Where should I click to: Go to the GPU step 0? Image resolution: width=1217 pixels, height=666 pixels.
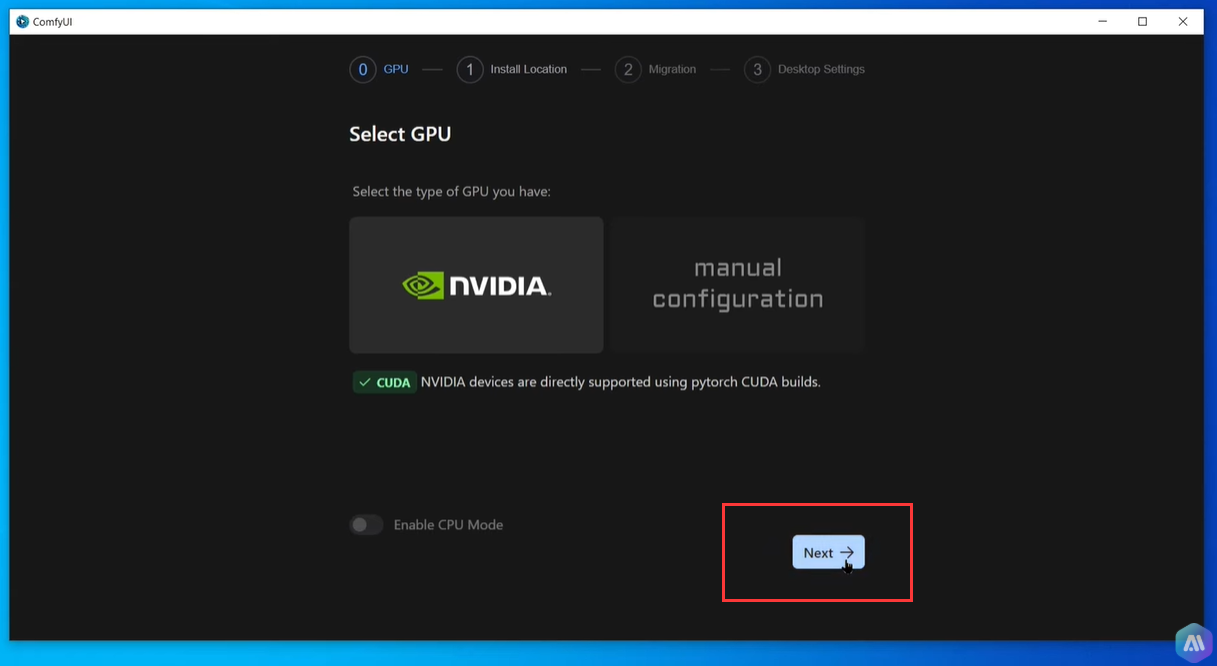tap(379, 69)
